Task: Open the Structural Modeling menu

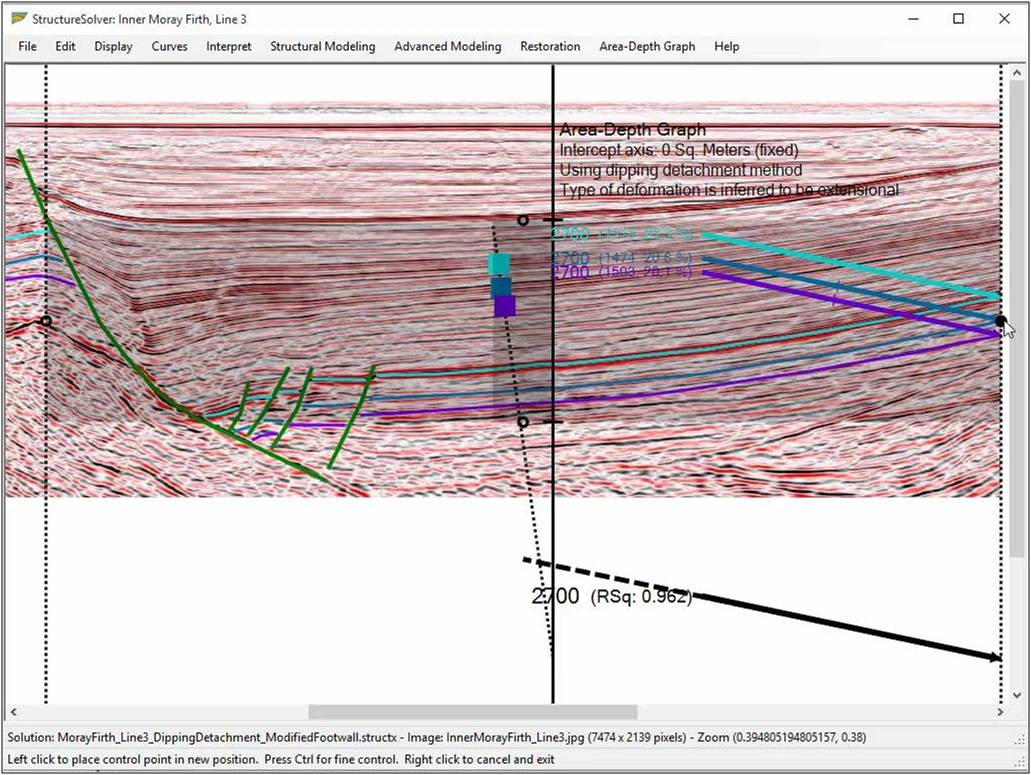Action: pyautogui.click(x=322, y=46)
